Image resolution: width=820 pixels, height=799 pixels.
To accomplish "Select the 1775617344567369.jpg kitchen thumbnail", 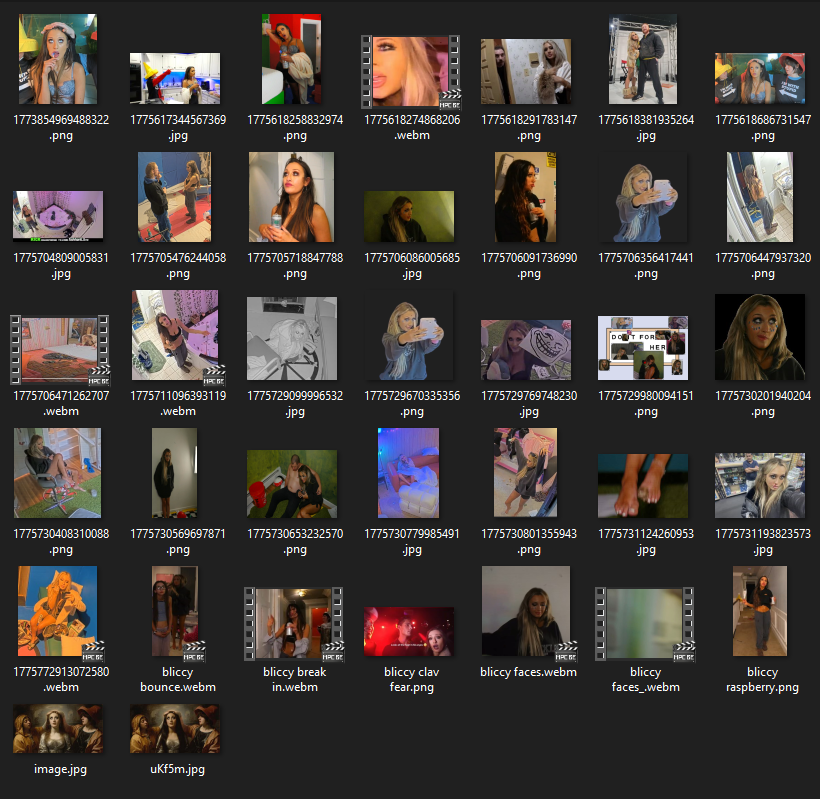I will tap(175, 78).
